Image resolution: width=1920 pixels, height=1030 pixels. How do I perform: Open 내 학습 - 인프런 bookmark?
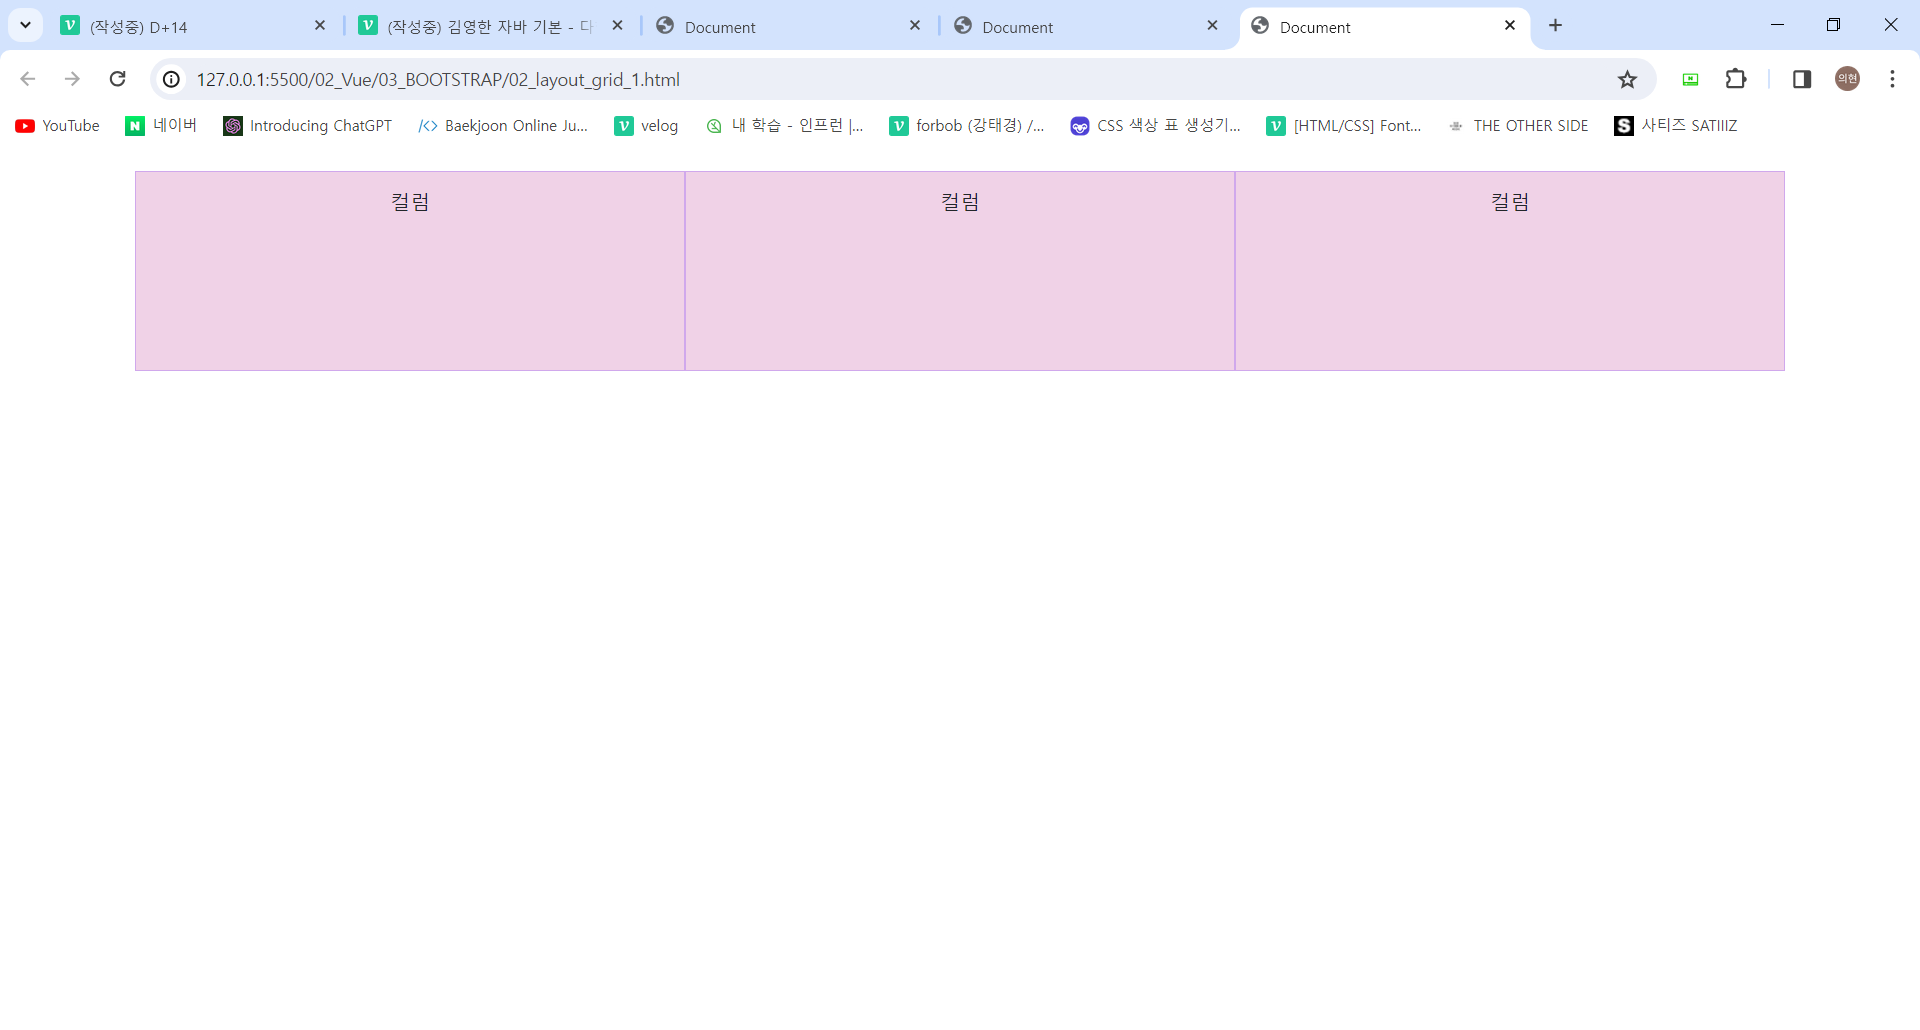coord(785,126)
